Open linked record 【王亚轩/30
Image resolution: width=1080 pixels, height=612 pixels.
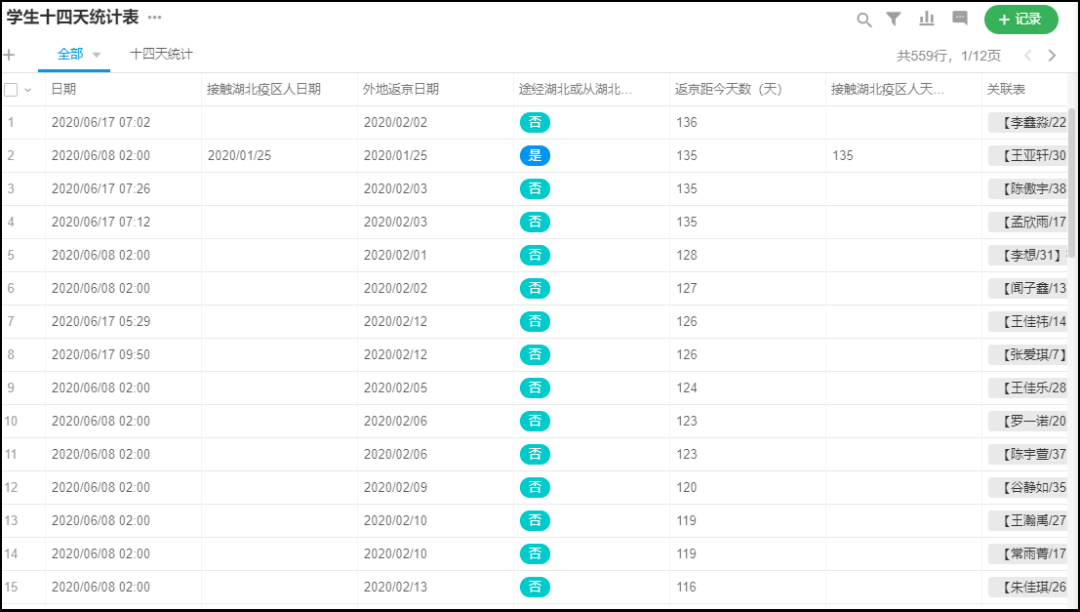(1028, 156)
